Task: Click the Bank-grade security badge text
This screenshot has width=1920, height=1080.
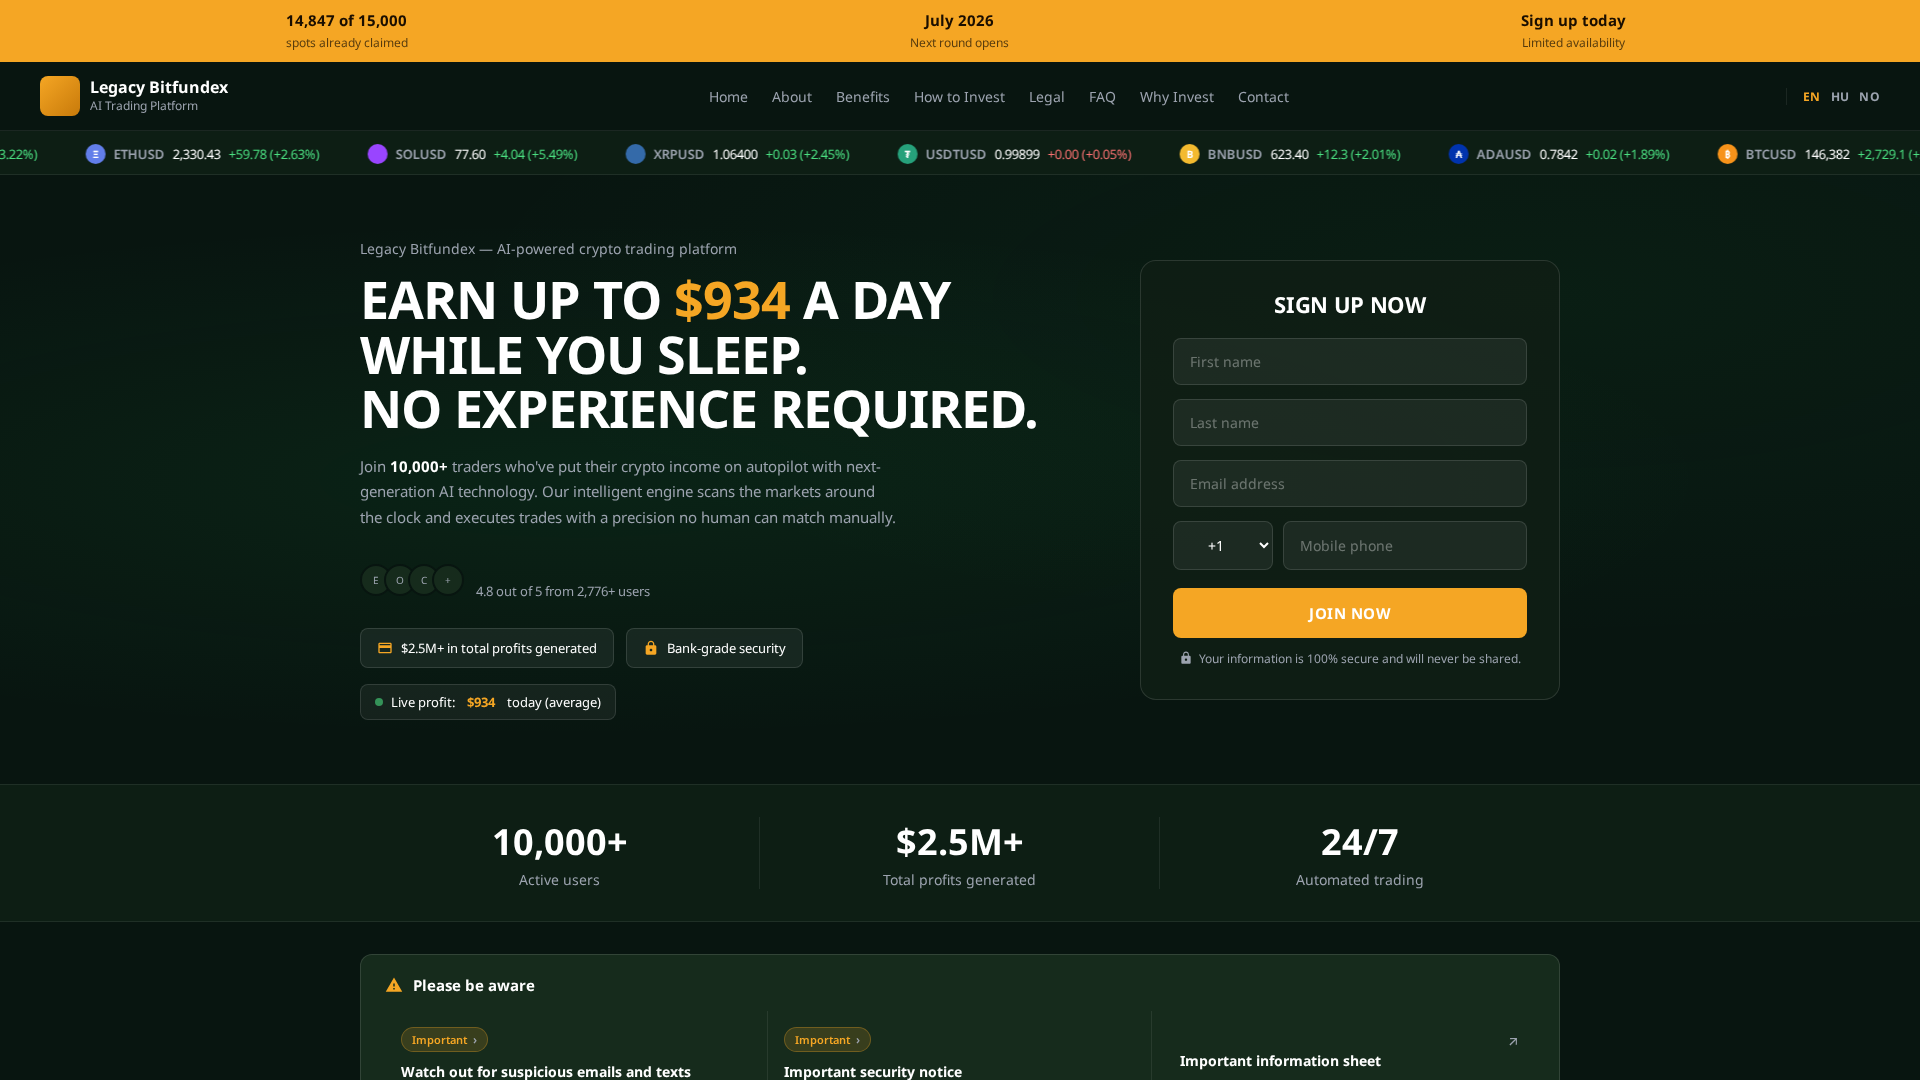Action: 726,648
